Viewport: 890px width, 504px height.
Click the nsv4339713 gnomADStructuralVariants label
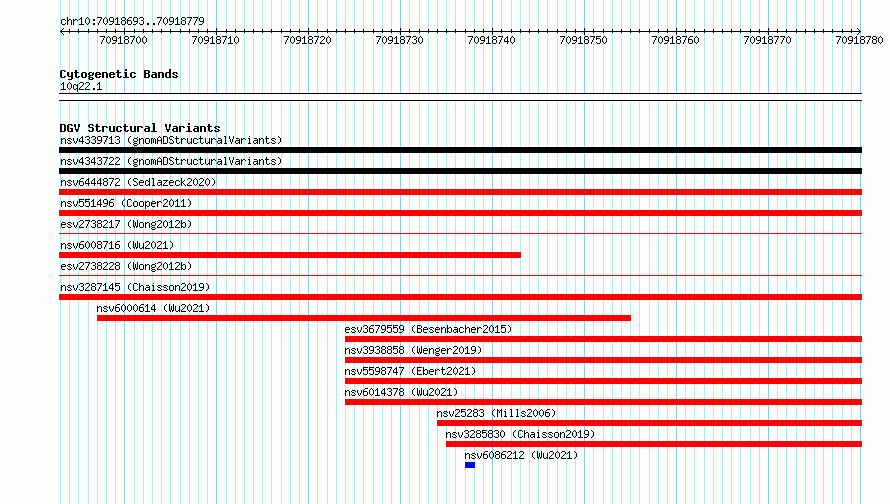(x=171, y=140)
